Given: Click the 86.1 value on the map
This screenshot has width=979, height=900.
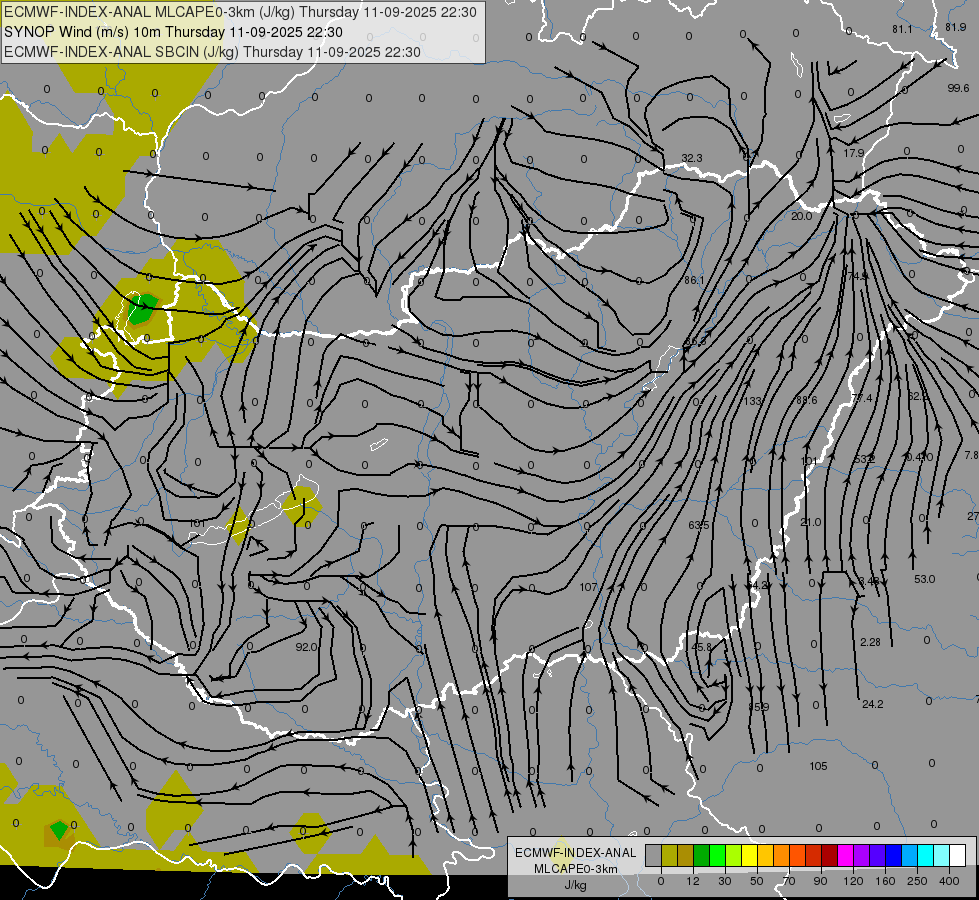Looking at the screenshot, I should click(x=694, y=280).
